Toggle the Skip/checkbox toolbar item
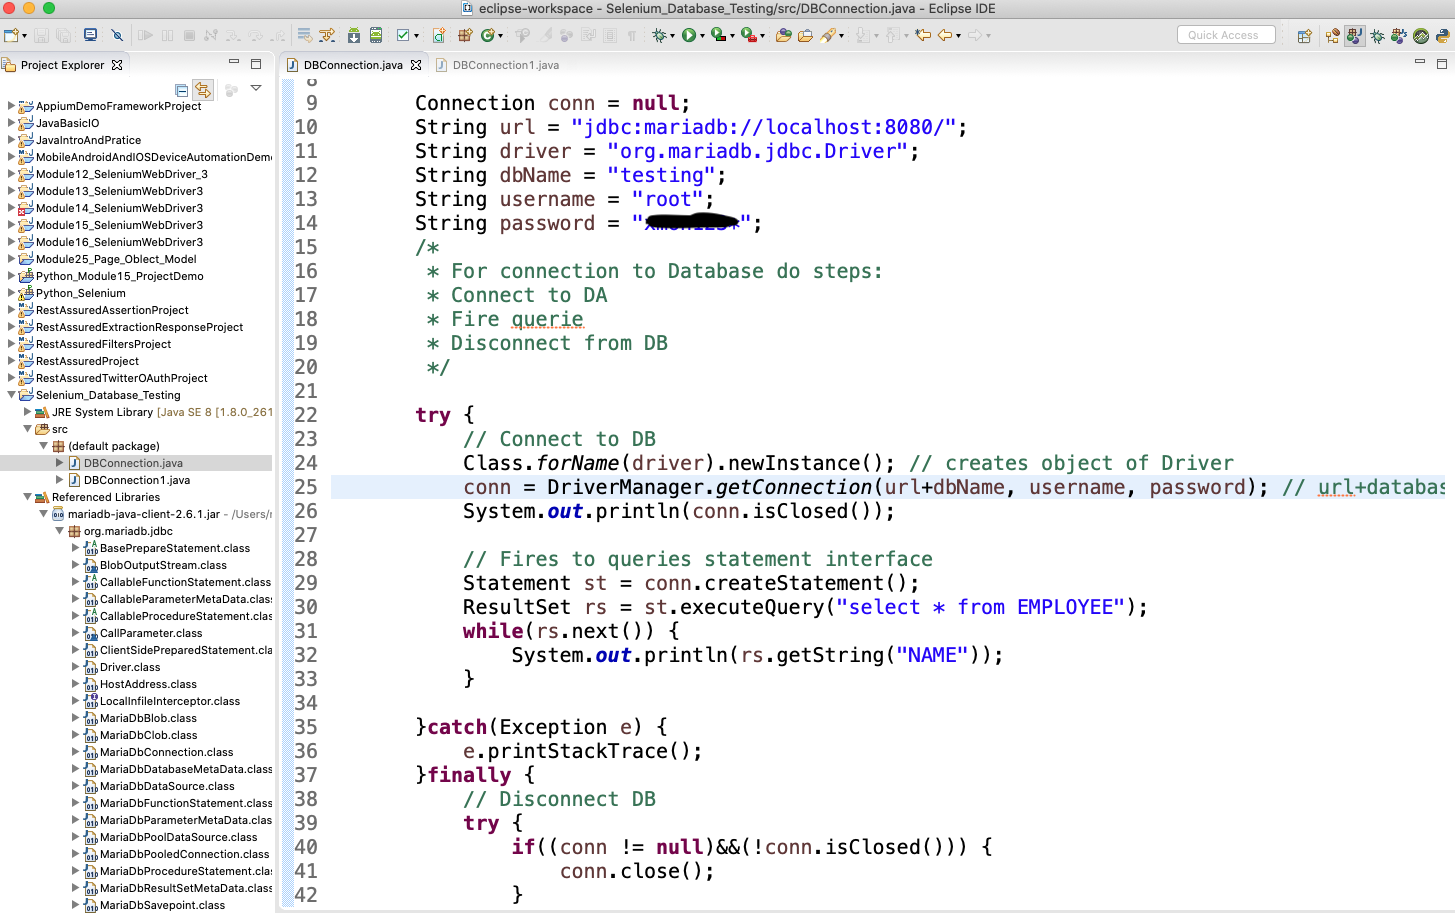This screenshot has width=1455, height=913. (x=403, y=35)
